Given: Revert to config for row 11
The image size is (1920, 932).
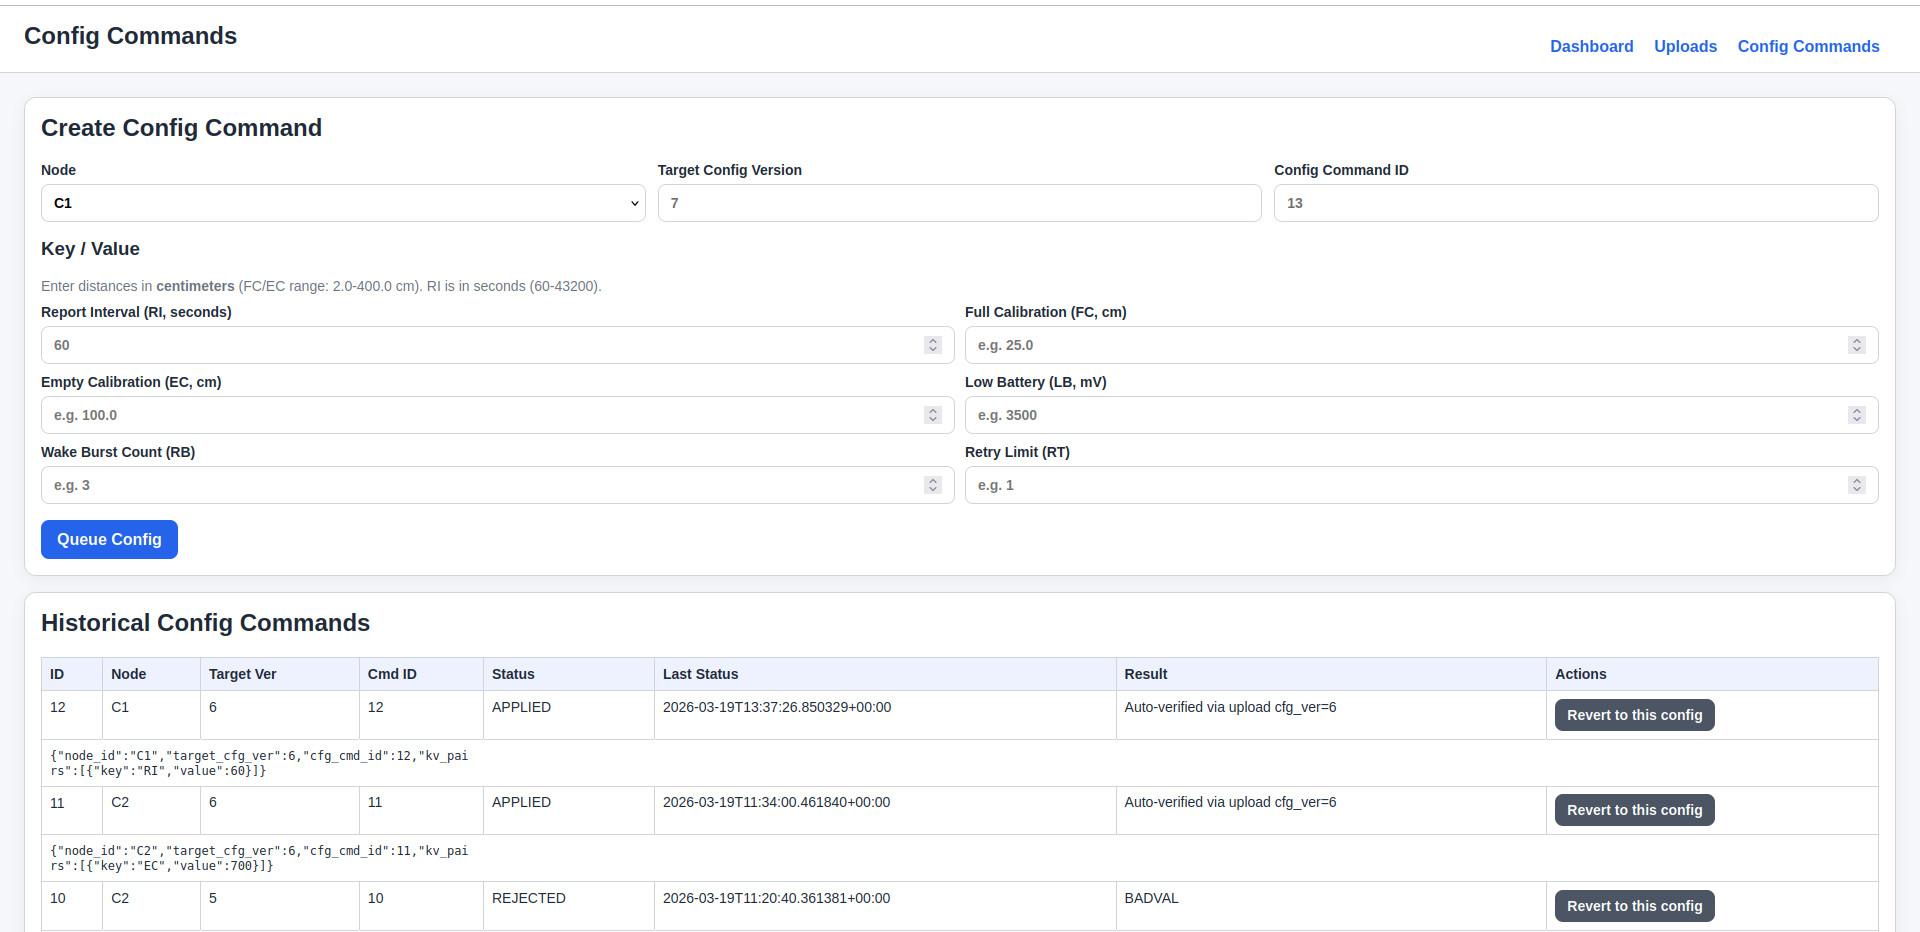Looking at the screenshot, I should click(x=1634, y=810).
